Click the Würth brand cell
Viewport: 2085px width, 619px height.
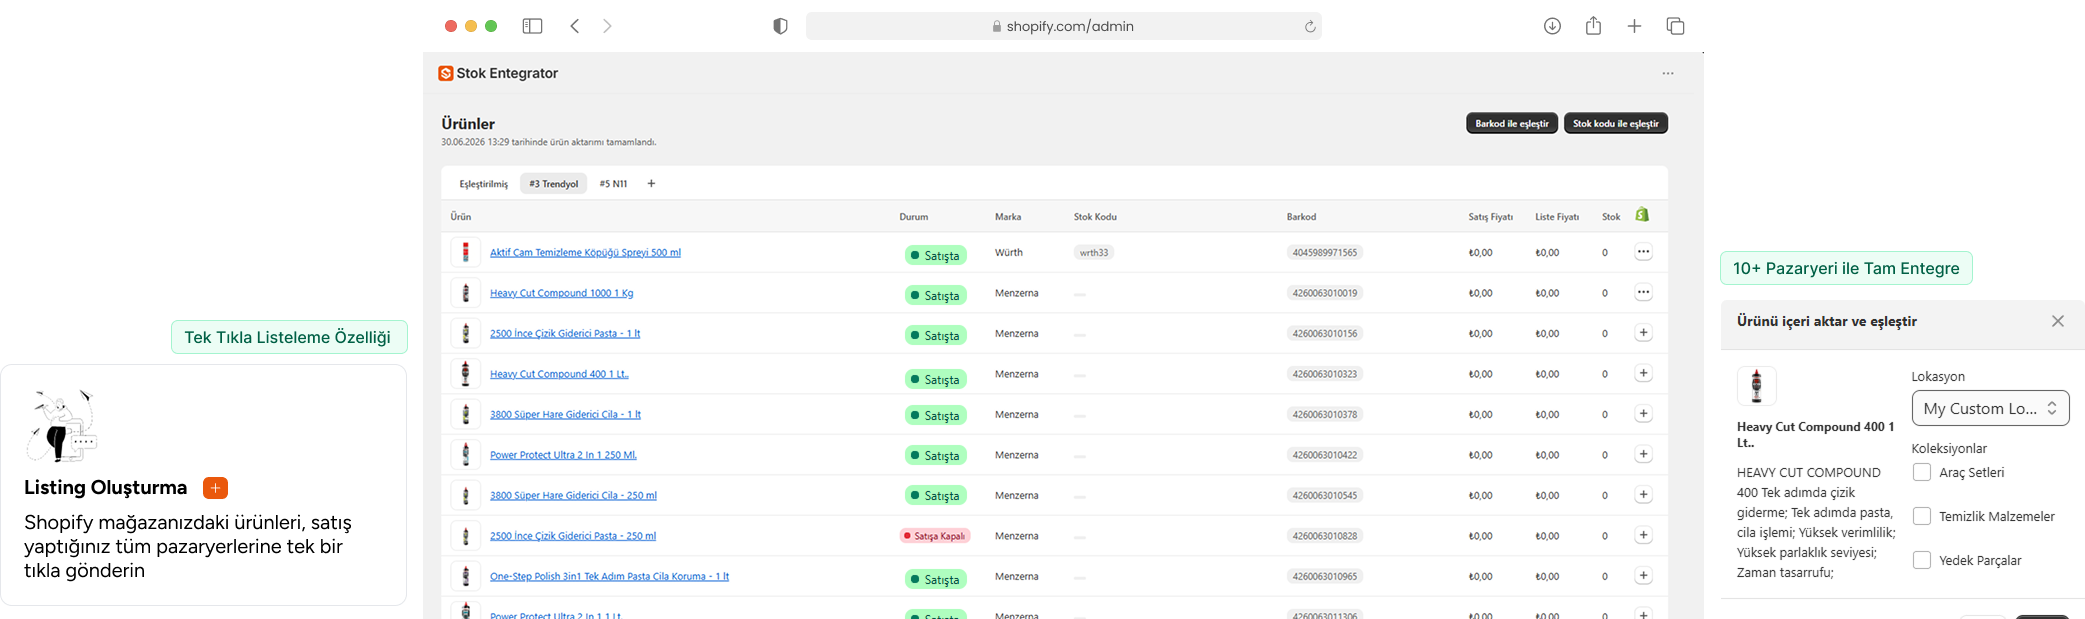tap(1009, 253)
